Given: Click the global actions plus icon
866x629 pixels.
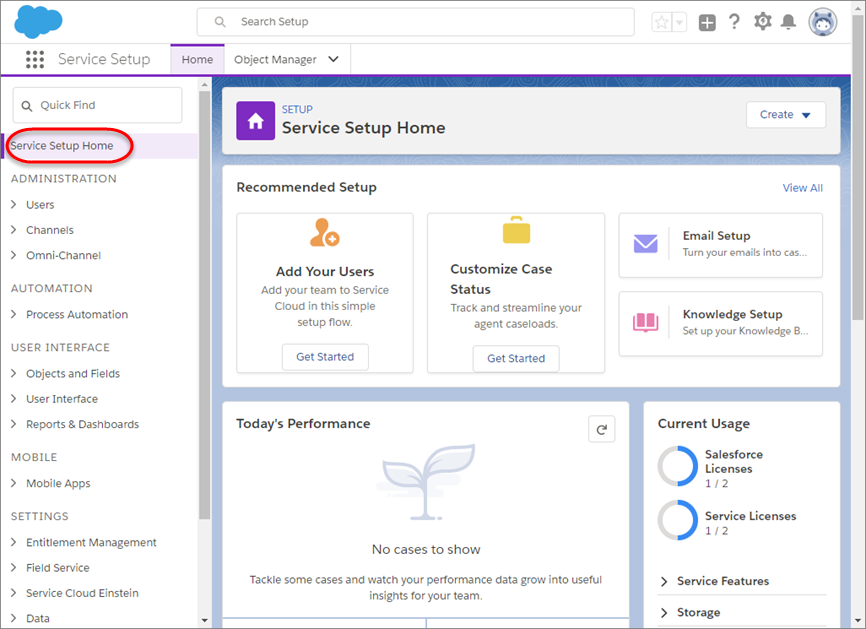Looking at the screenshot, I should coord(707,22).
